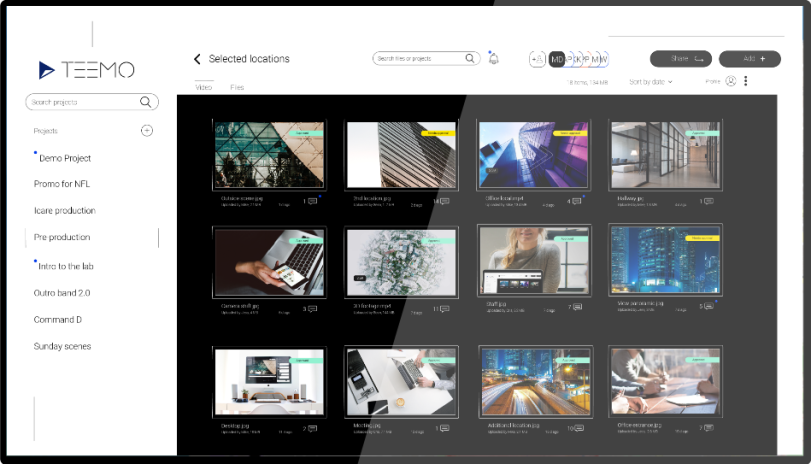Open comments on Outdoor scene.jpg
The image size is (811, 464).
click(x=312, y=201)
